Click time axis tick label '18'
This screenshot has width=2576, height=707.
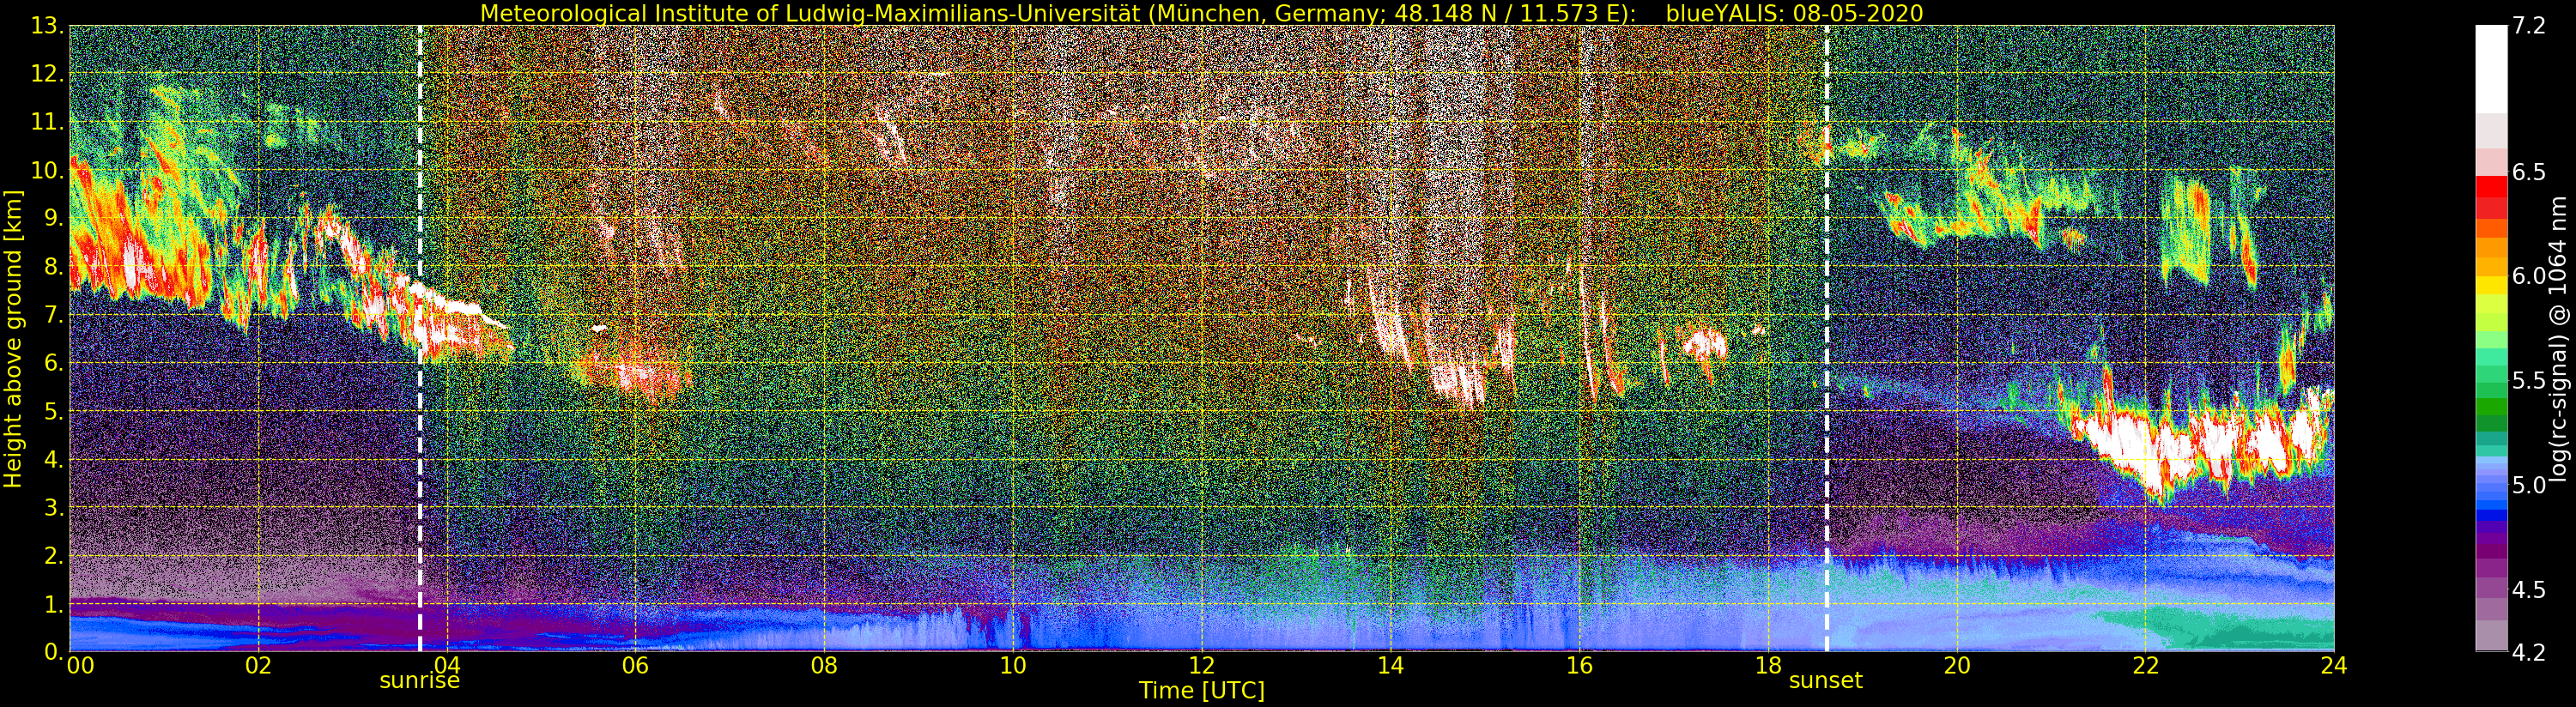1768,666
